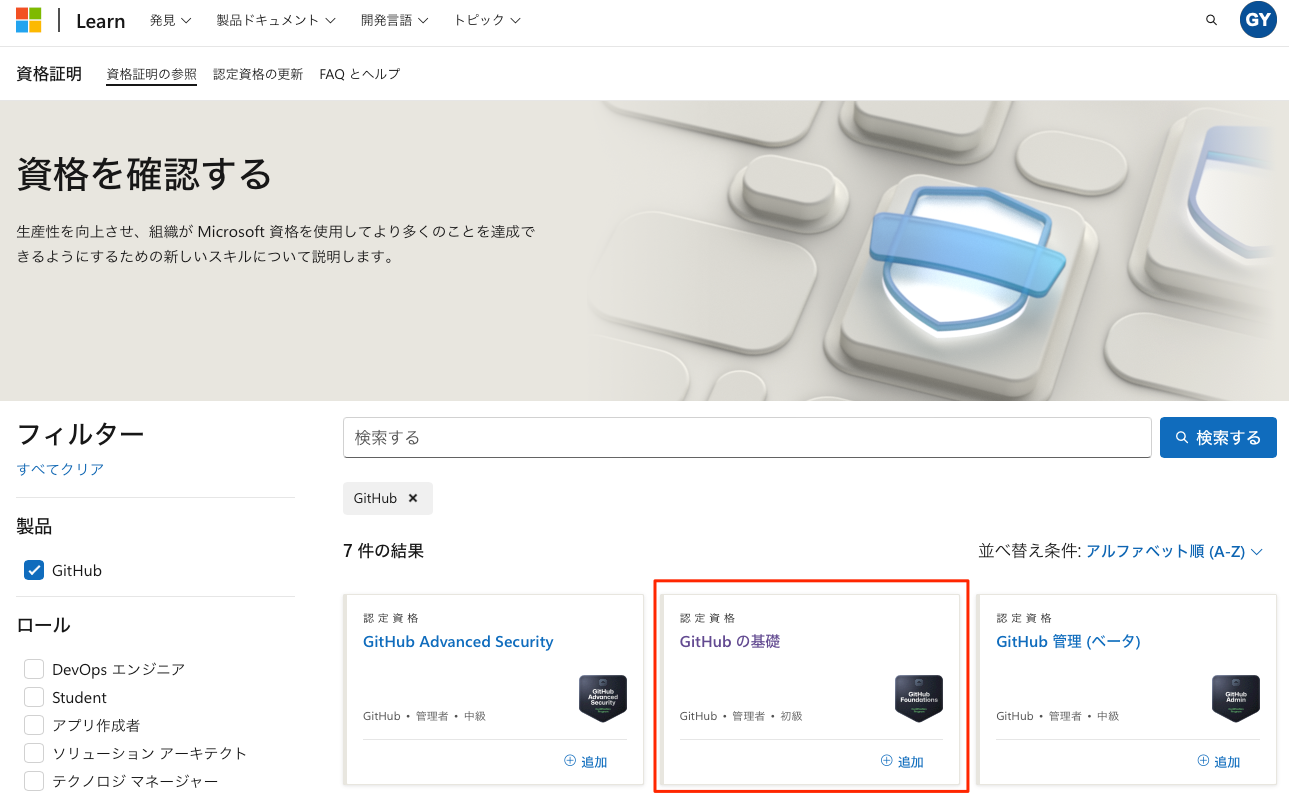Select the 資格証明の参照 tab
1289x796 pixels.
coord(152,74)
